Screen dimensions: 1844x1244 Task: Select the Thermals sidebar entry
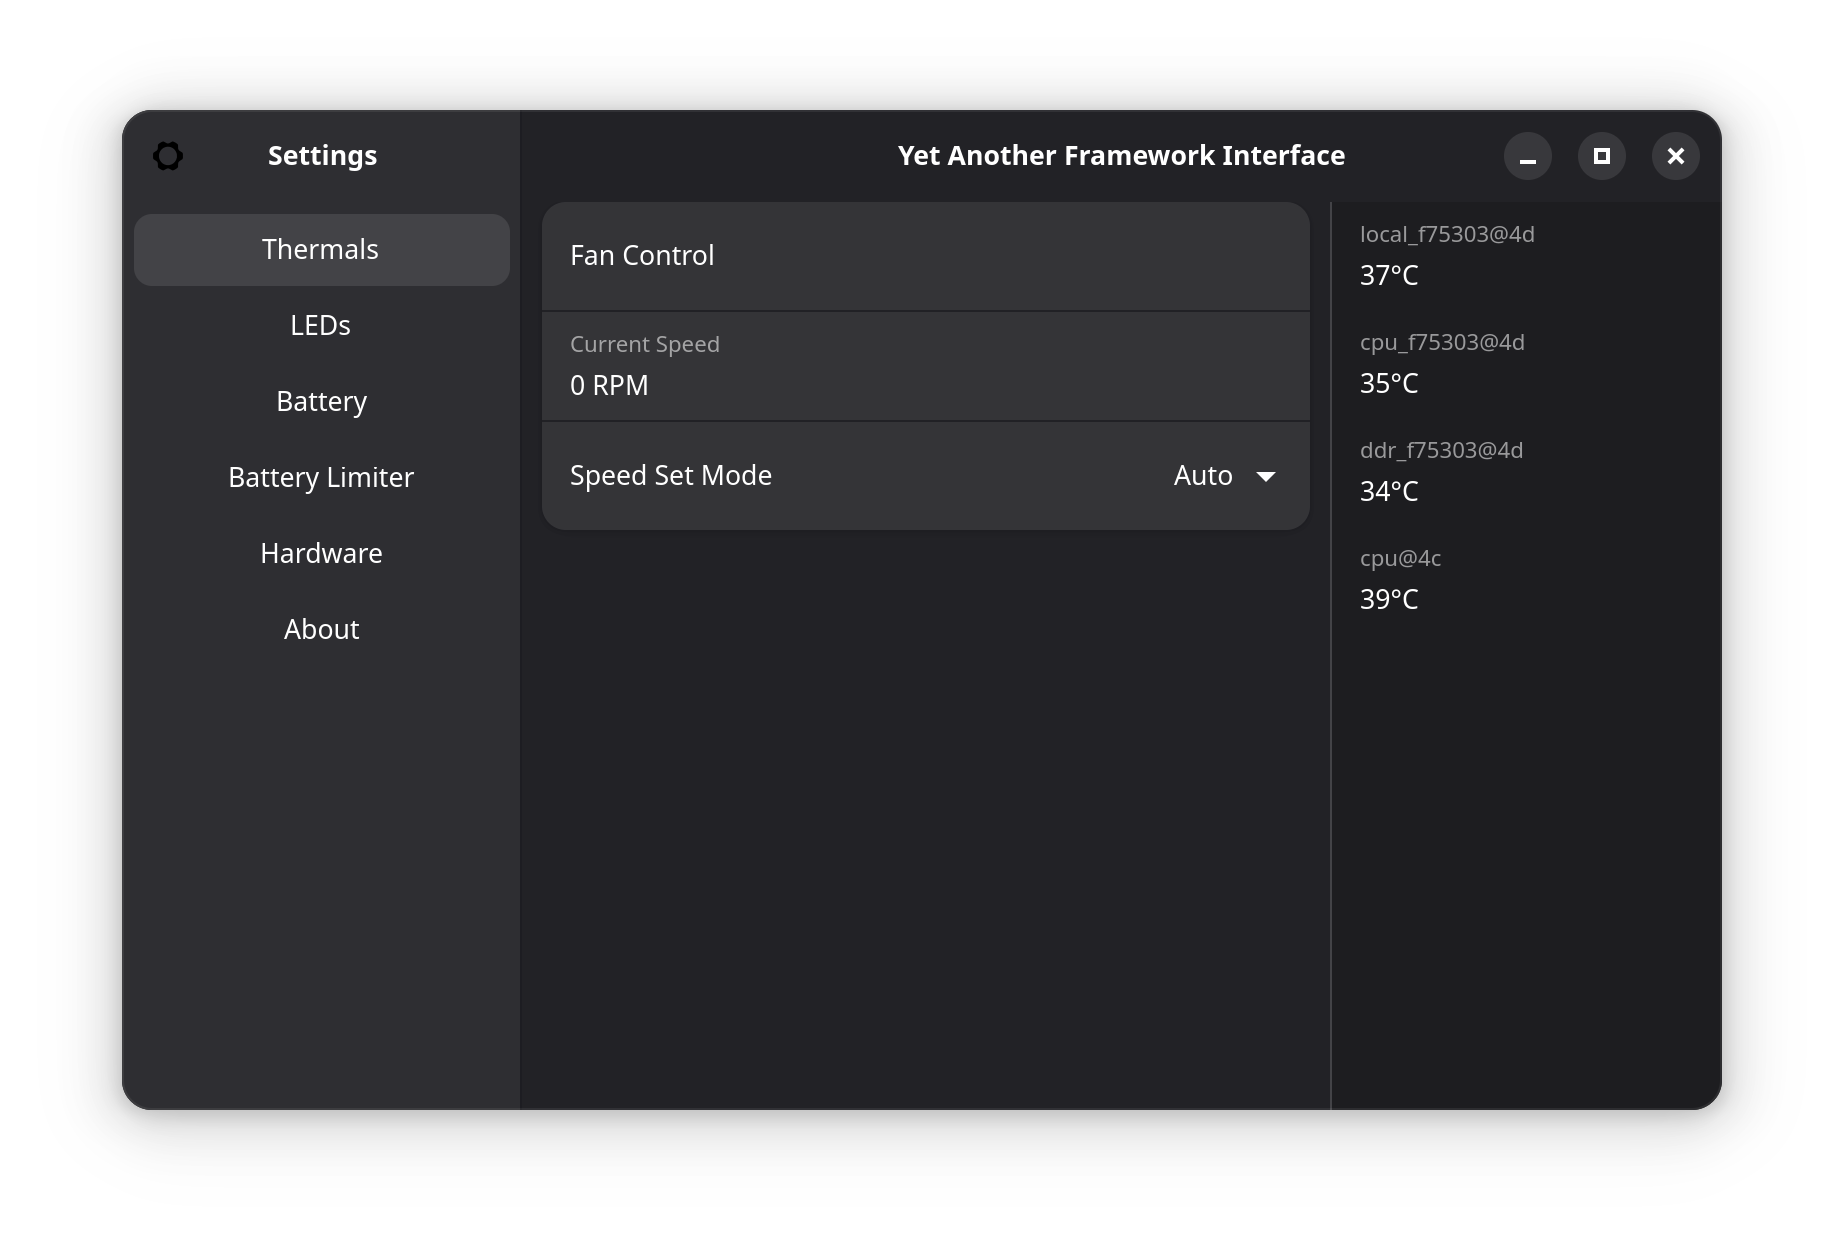click(x=321, y=249)
